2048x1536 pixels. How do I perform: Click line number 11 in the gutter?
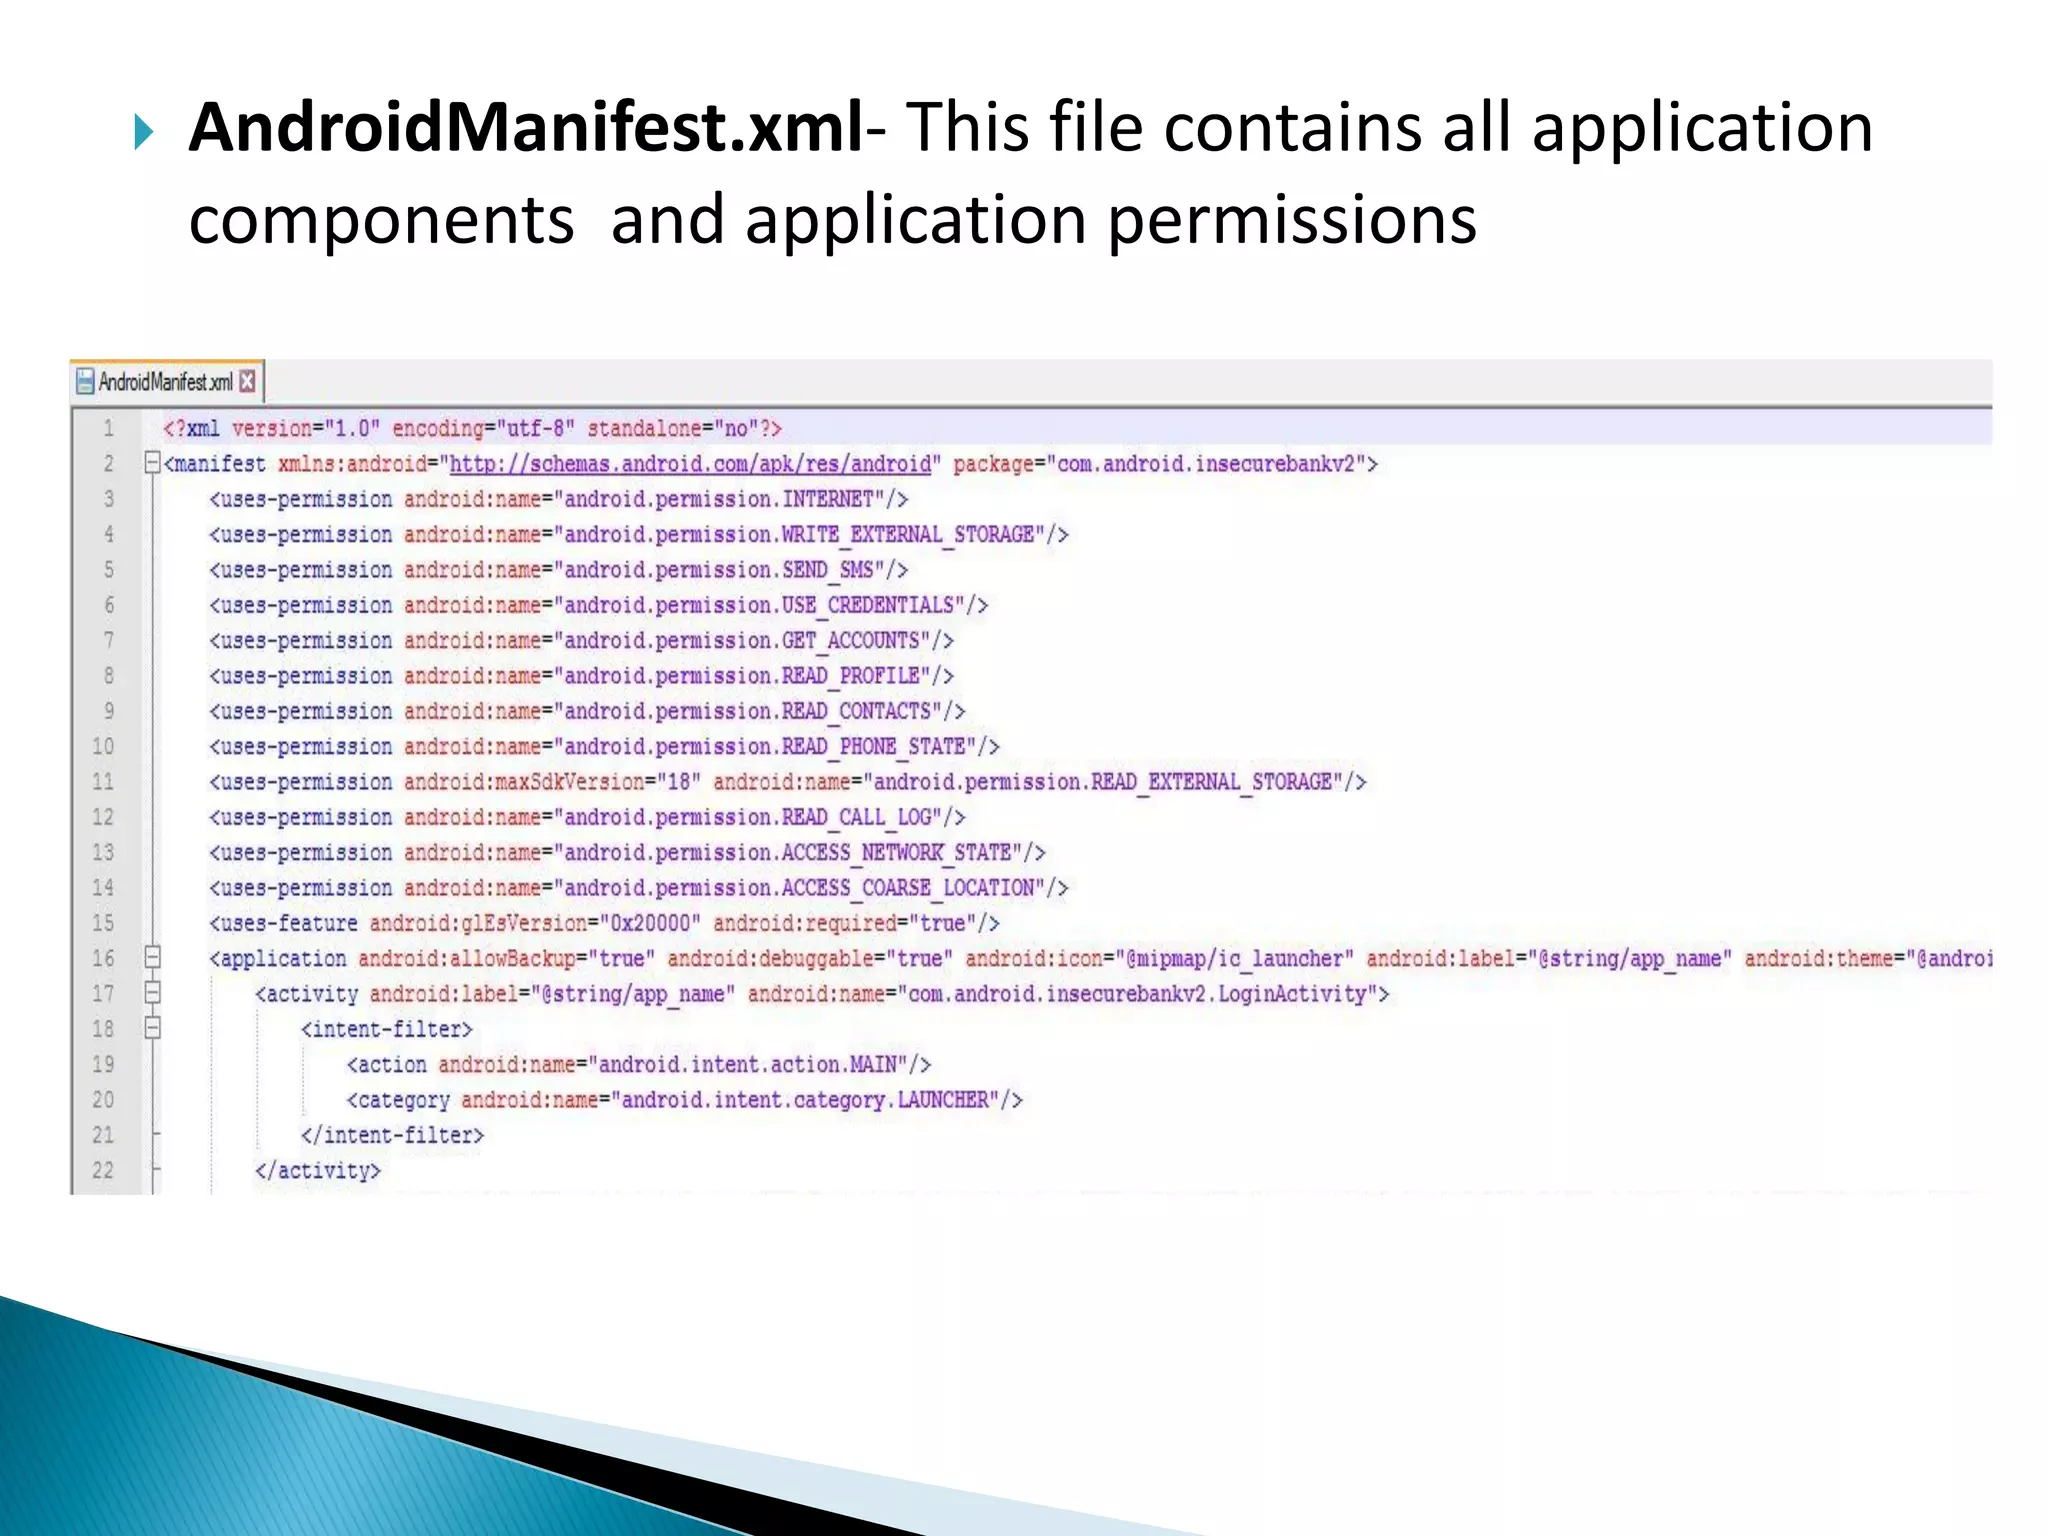coord(103,782)
